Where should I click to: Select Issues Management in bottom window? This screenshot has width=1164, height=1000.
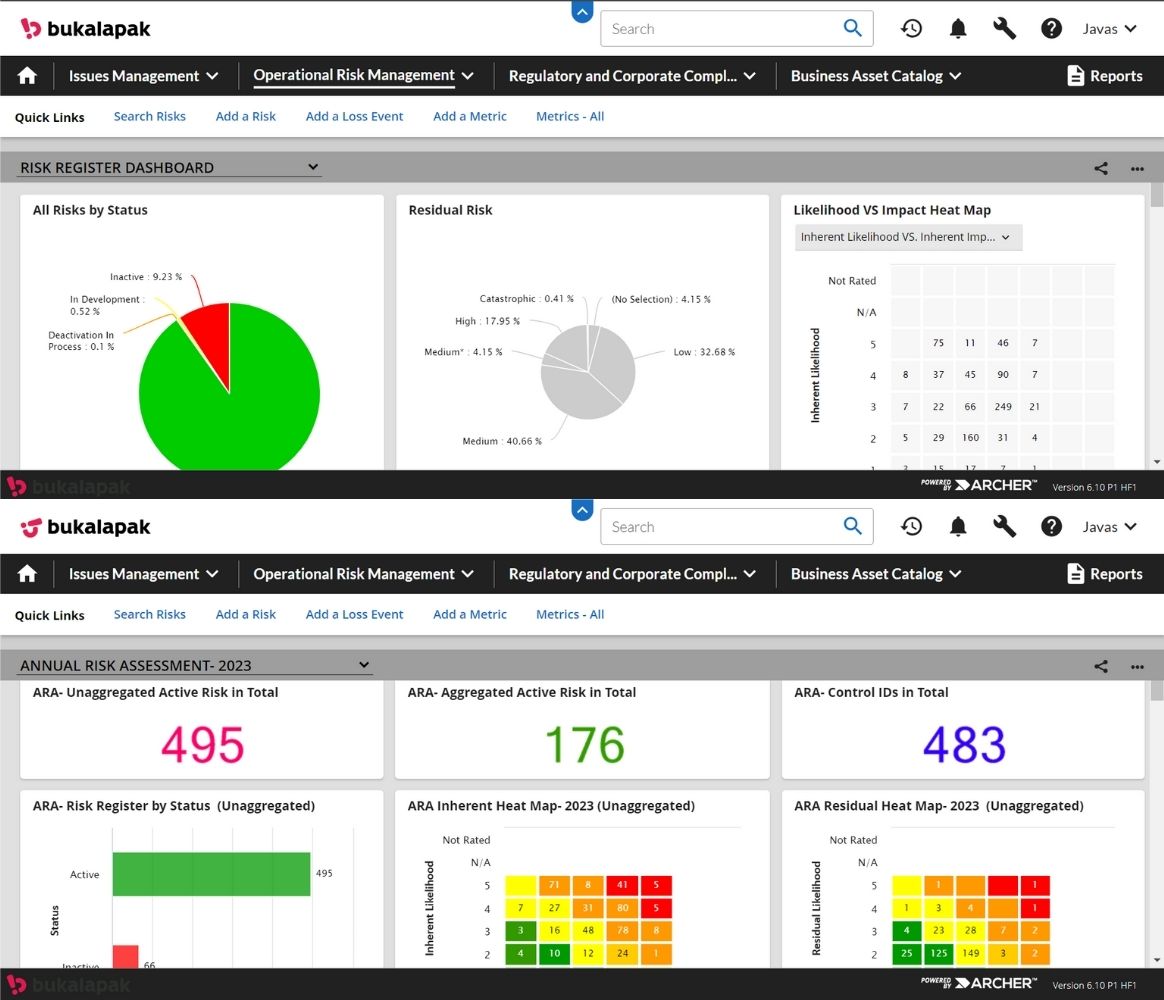[134, 574]
